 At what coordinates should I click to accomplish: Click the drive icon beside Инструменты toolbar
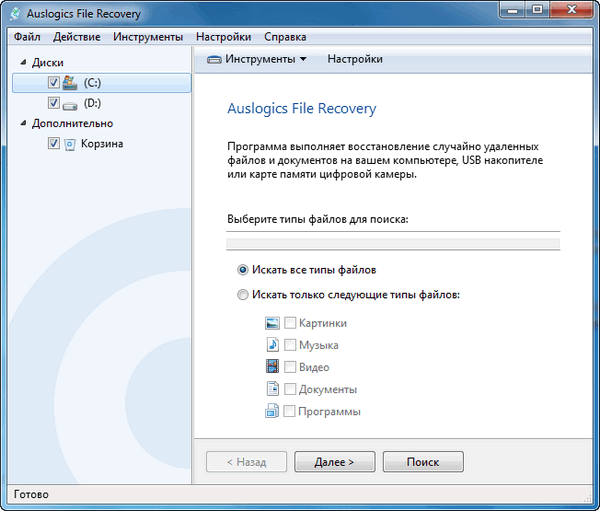[x=214, y=60]
